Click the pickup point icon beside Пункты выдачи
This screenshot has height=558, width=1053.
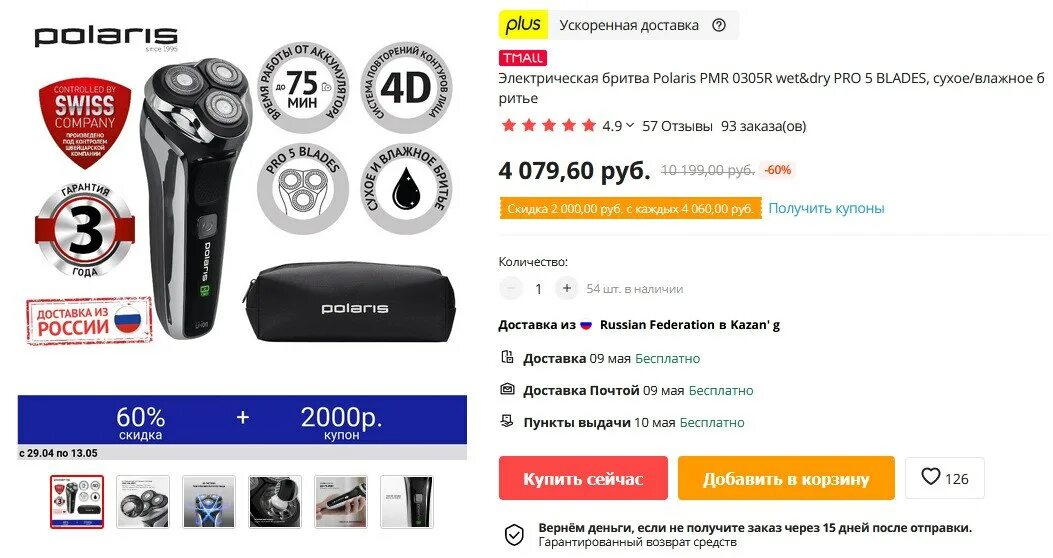coord(508,422)
